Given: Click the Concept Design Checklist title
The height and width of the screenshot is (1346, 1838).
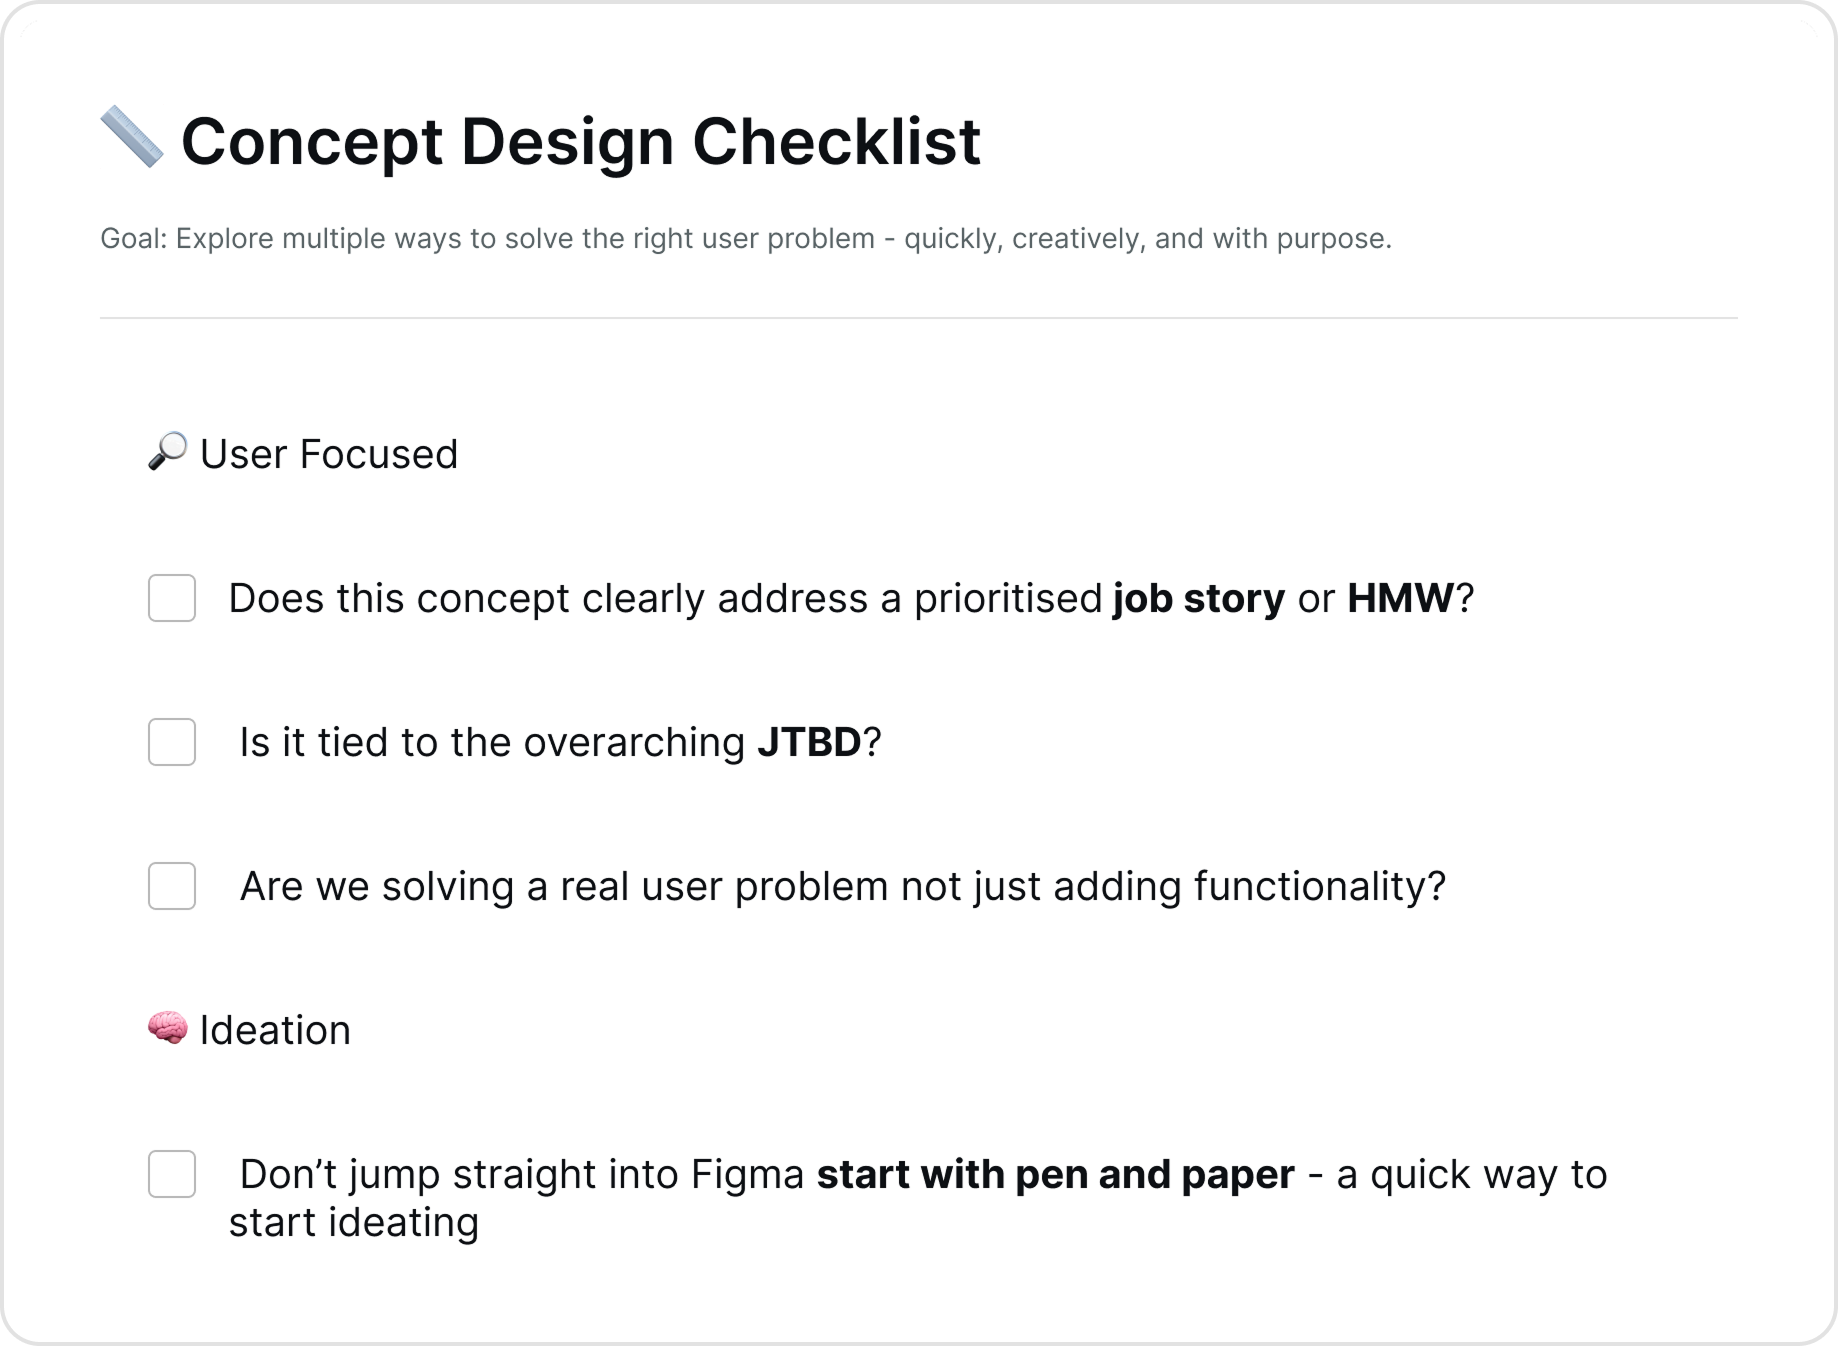Looking at the screenshot, I should 581,141.
